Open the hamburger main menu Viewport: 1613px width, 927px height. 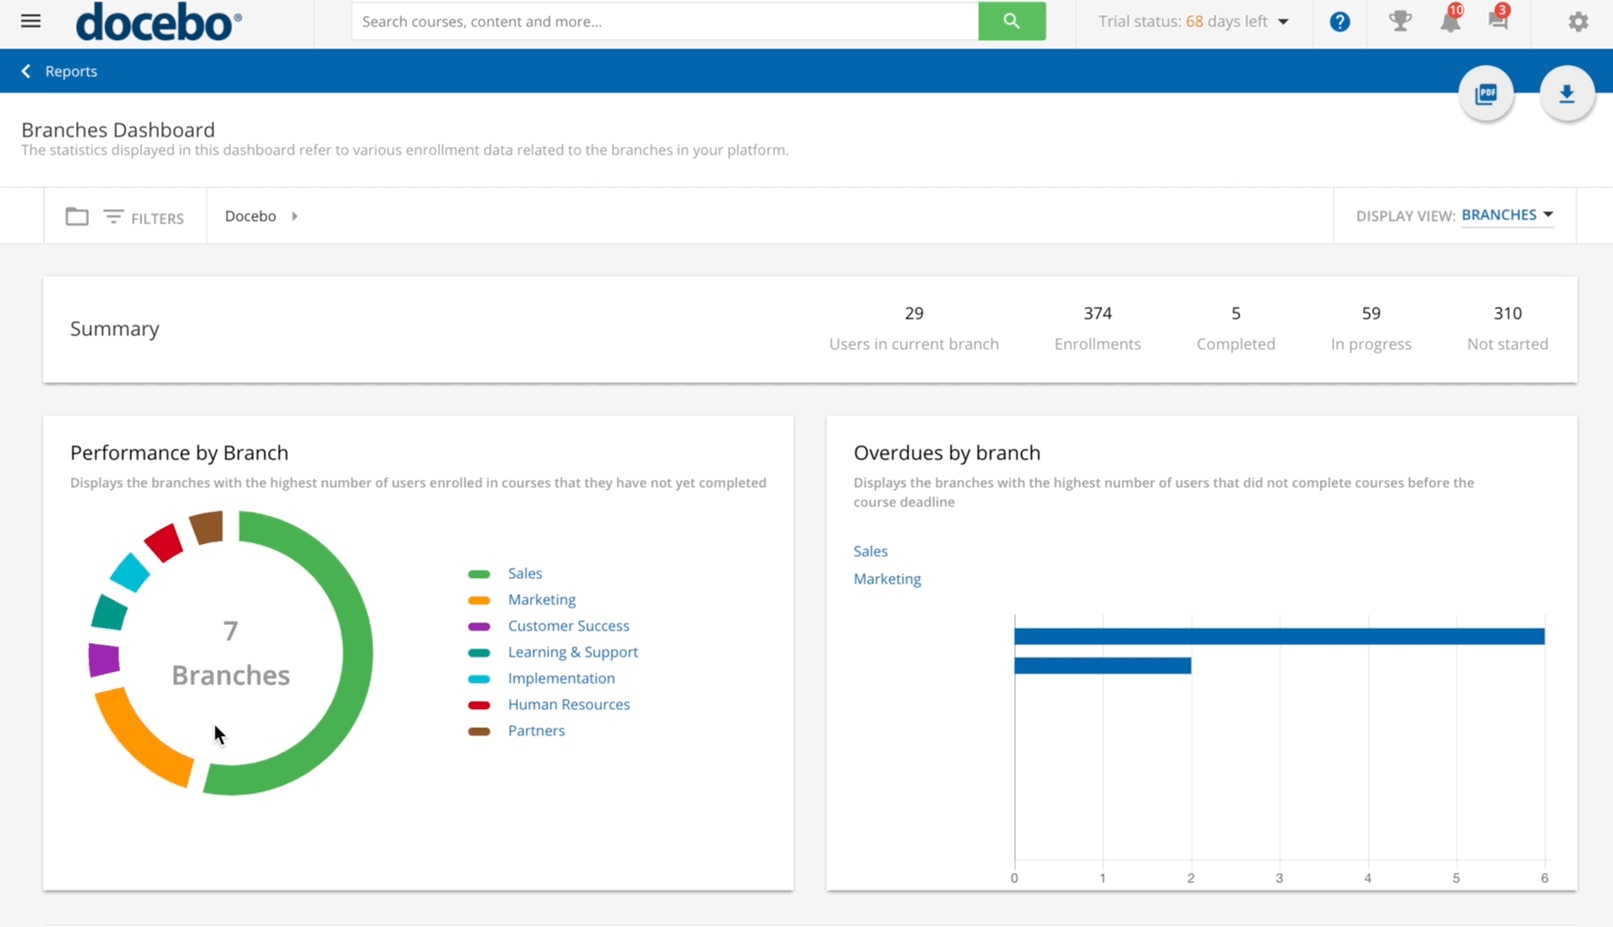[30, 21]
